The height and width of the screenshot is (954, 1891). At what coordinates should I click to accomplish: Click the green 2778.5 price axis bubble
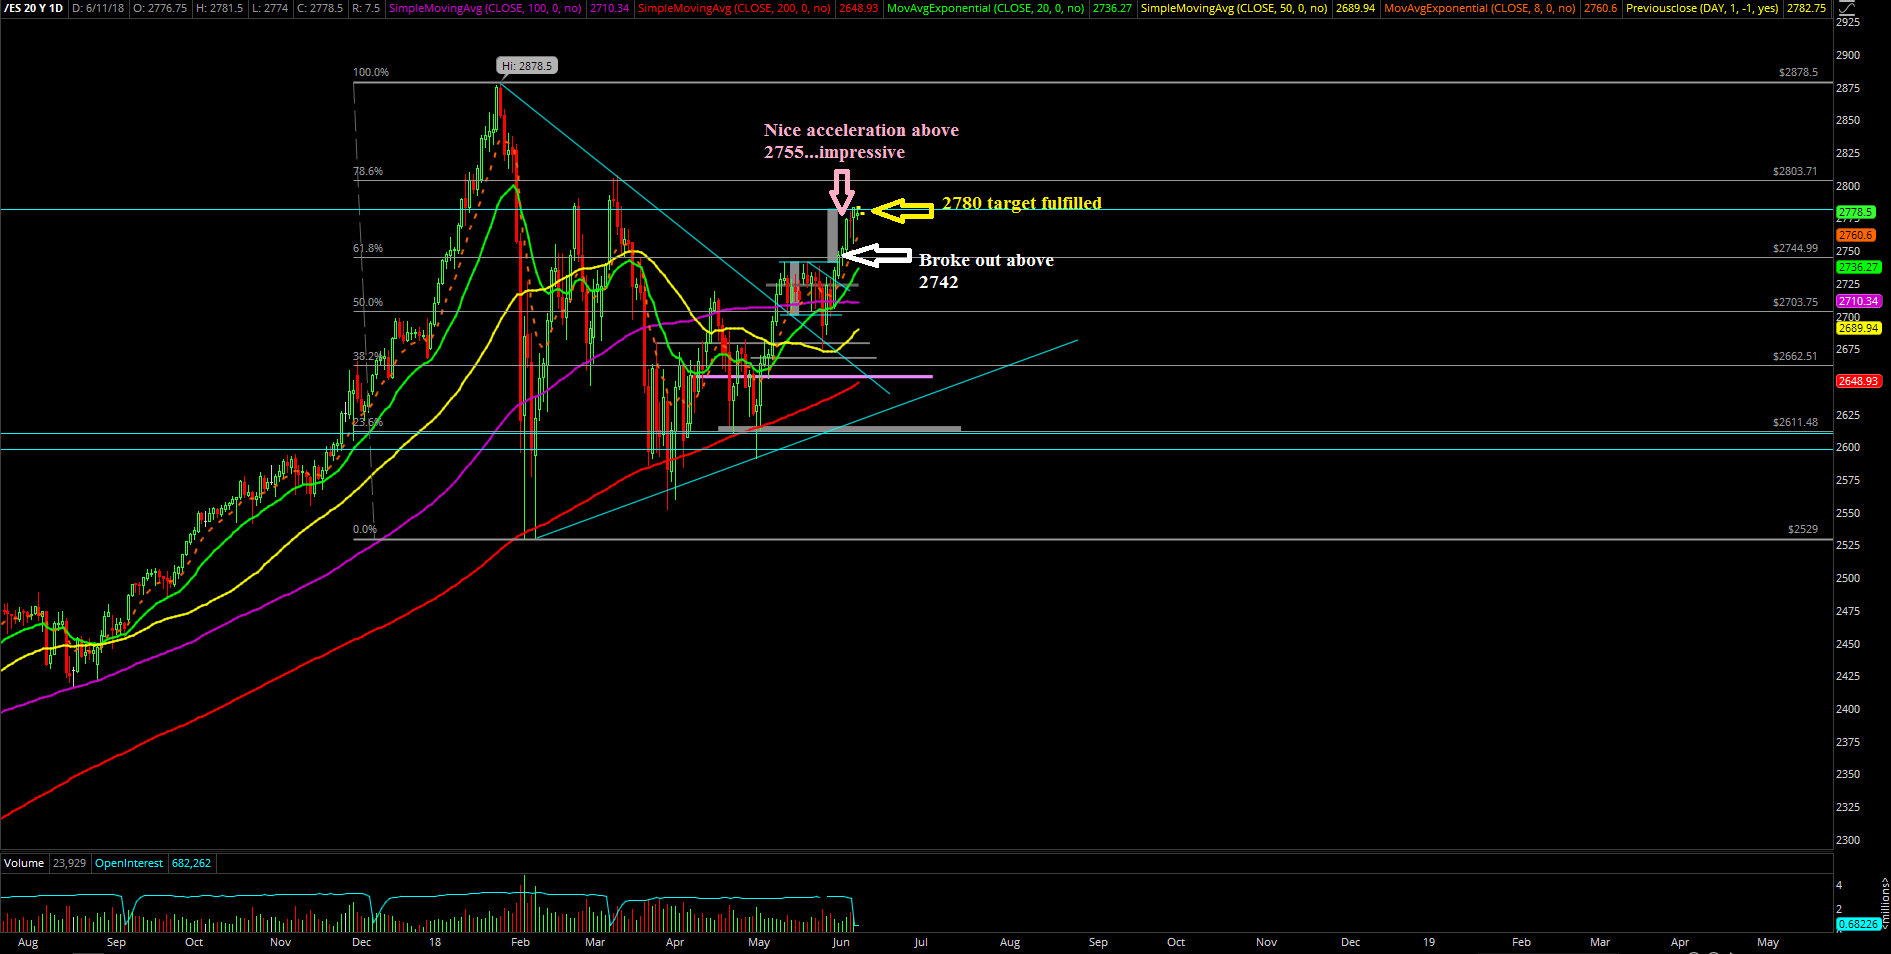1855,212
